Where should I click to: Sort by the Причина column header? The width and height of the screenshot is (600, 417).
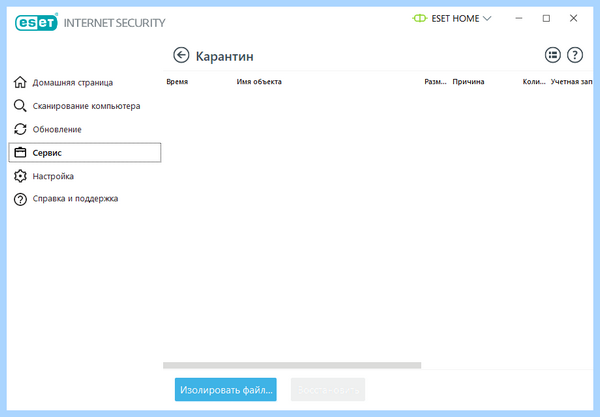click(x=468, y=81)
